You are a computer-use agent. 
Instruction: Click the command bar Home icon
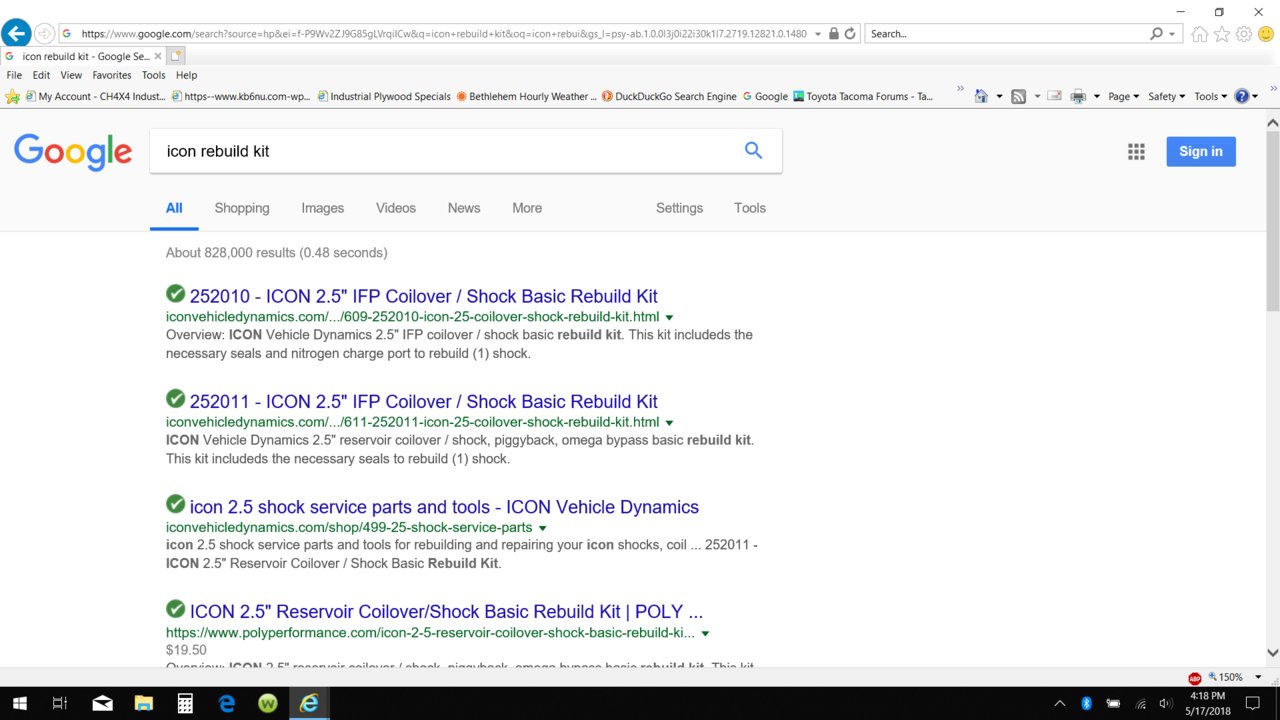981,96
